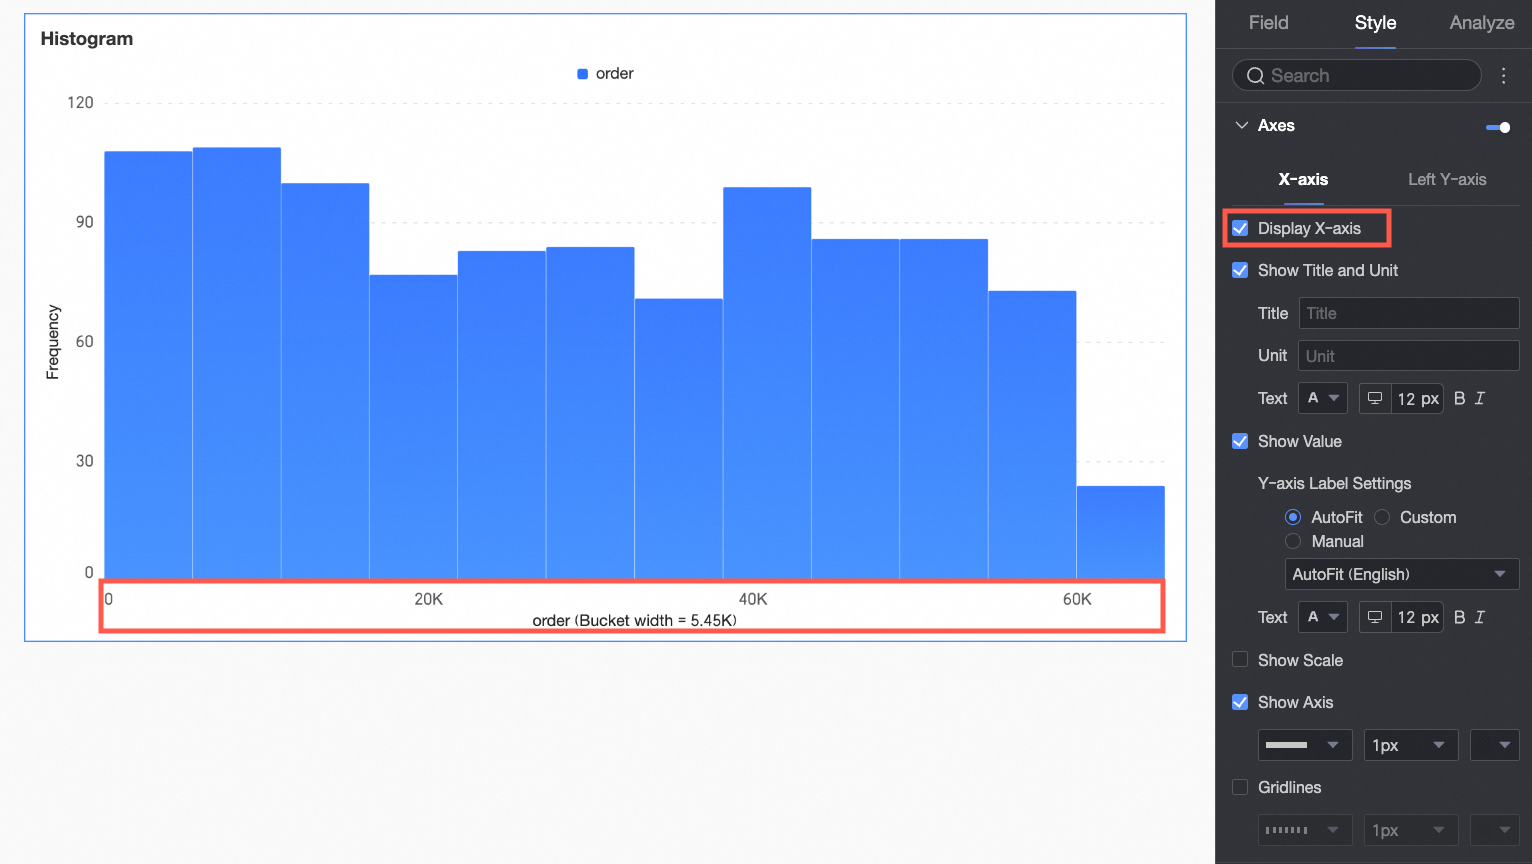Click title text device screen icon
1532x864 pixels.
tap(1375, 398)
